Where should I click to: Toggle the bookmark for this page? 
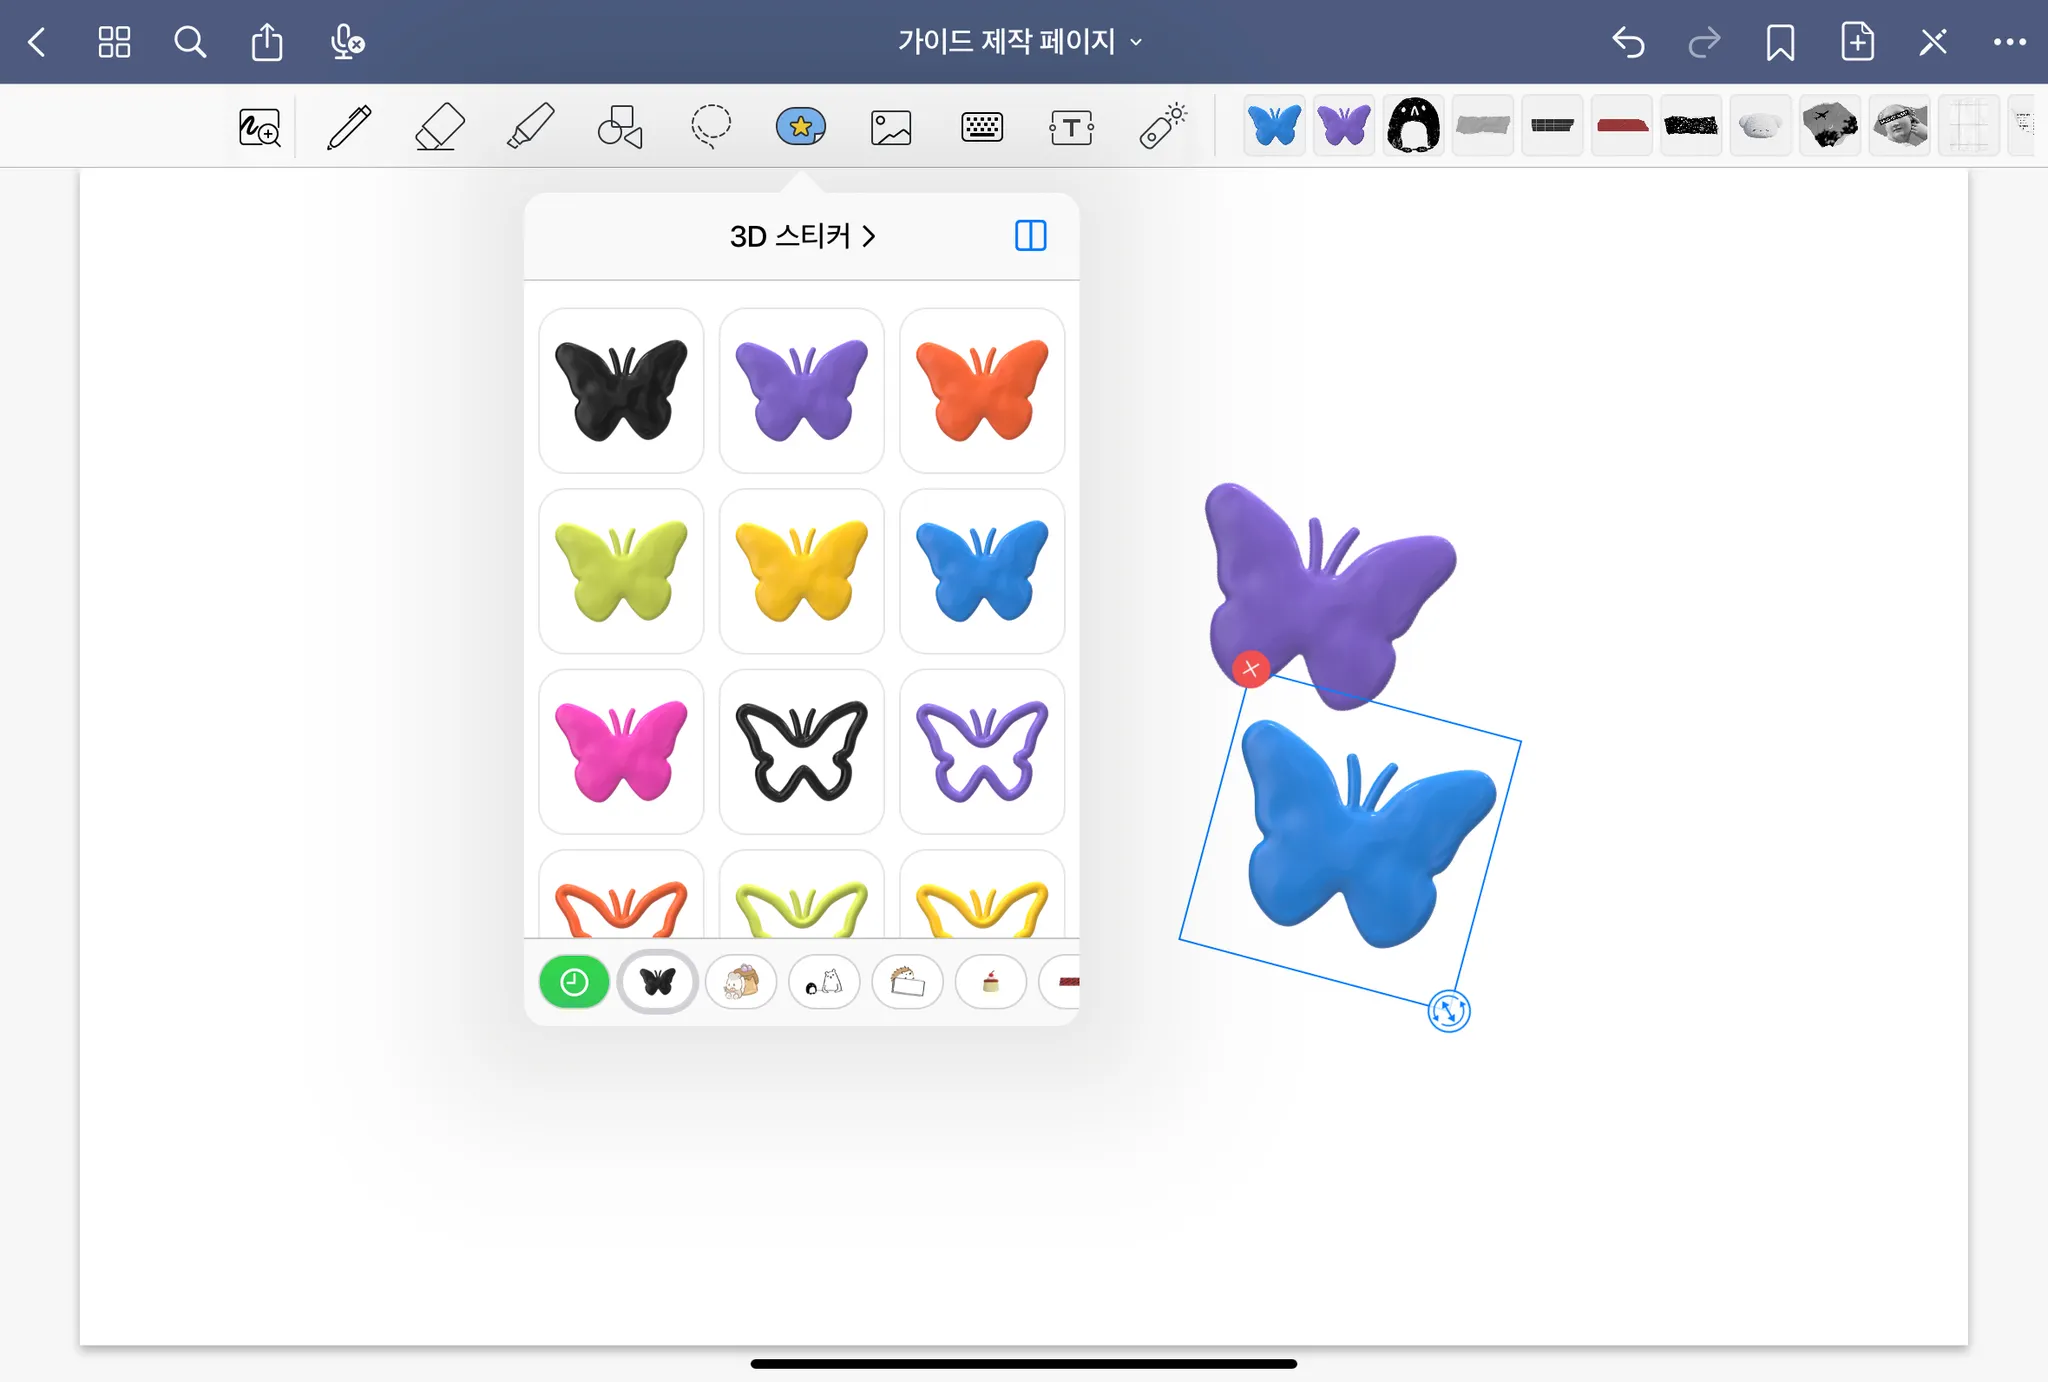coord(1780,42)
